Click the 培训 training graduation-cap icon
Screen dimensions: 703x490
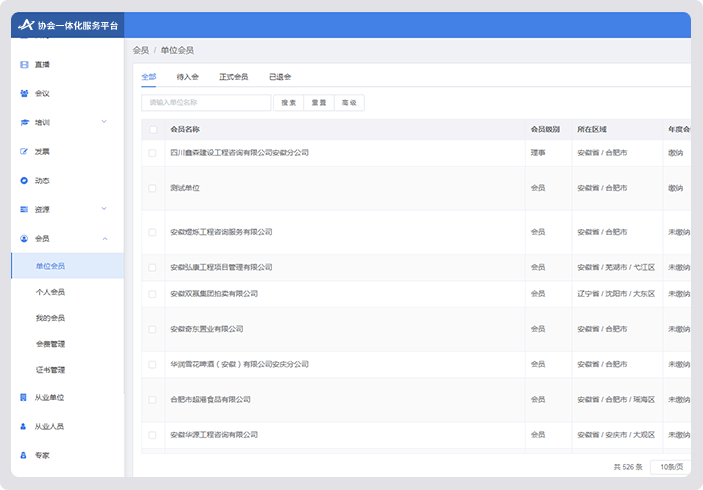pyautogui.click(x=24, y=122)
